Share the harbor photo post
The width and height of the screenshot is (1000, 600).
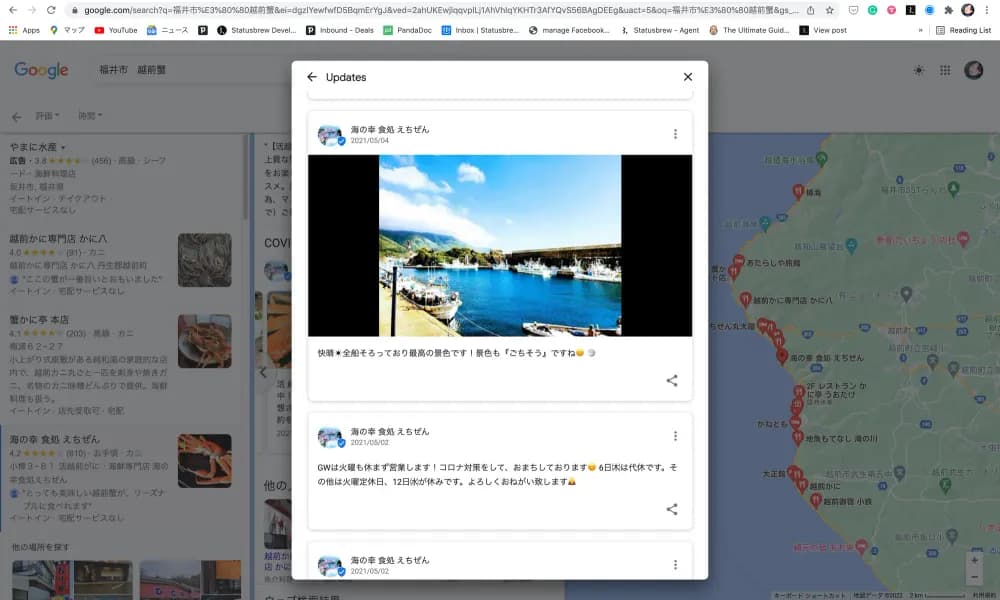(x=672, y=381)
